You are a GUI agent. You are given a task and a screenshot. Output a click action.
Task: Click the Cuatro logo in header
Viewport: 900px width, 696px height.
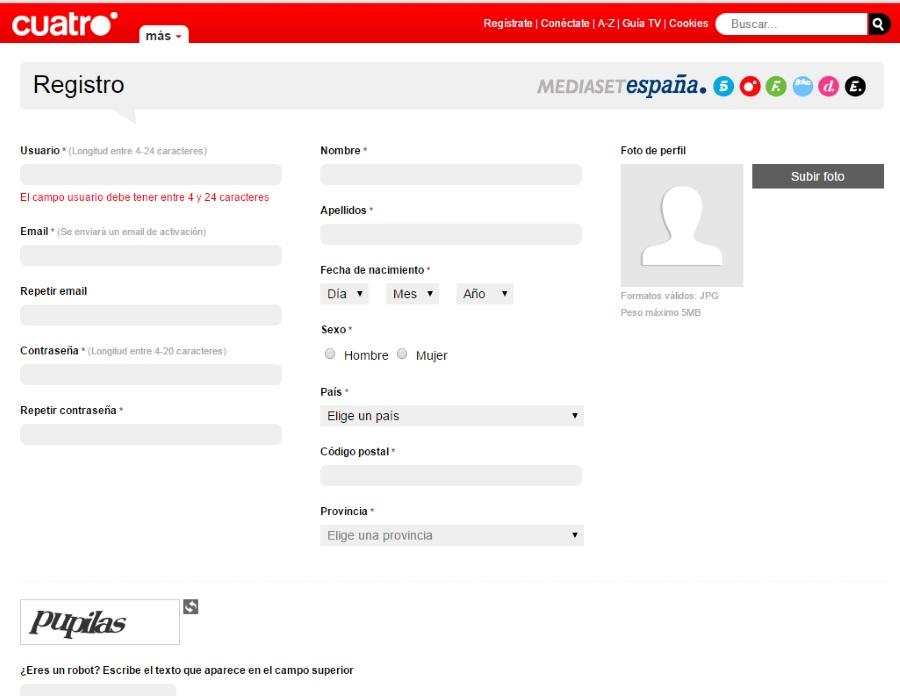(x=65, y=24)
